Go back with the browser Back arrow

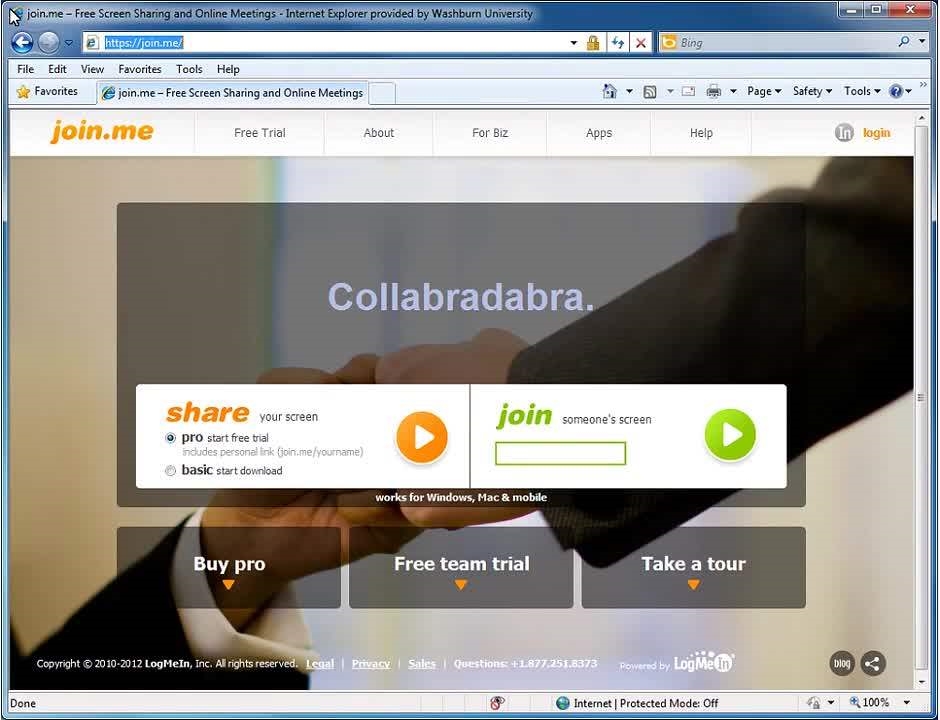[x=22, y=43]
